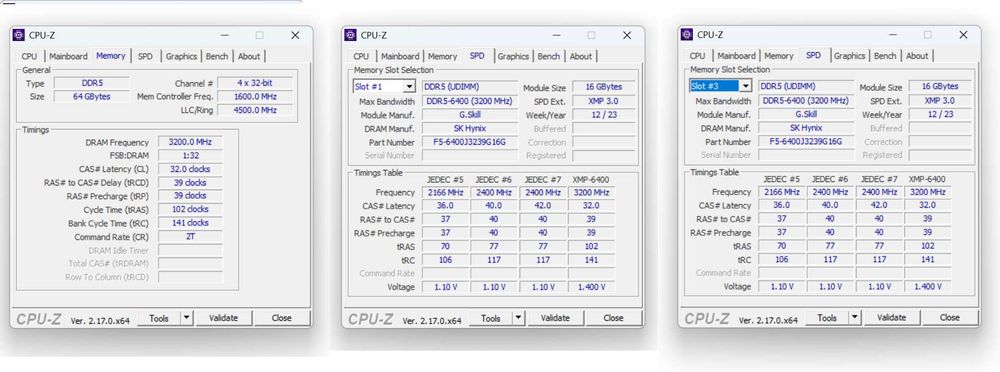Click XMP-6400 frequency 3200 MHz in right window
Screen dimensions: 1000x372
[927, 192]
